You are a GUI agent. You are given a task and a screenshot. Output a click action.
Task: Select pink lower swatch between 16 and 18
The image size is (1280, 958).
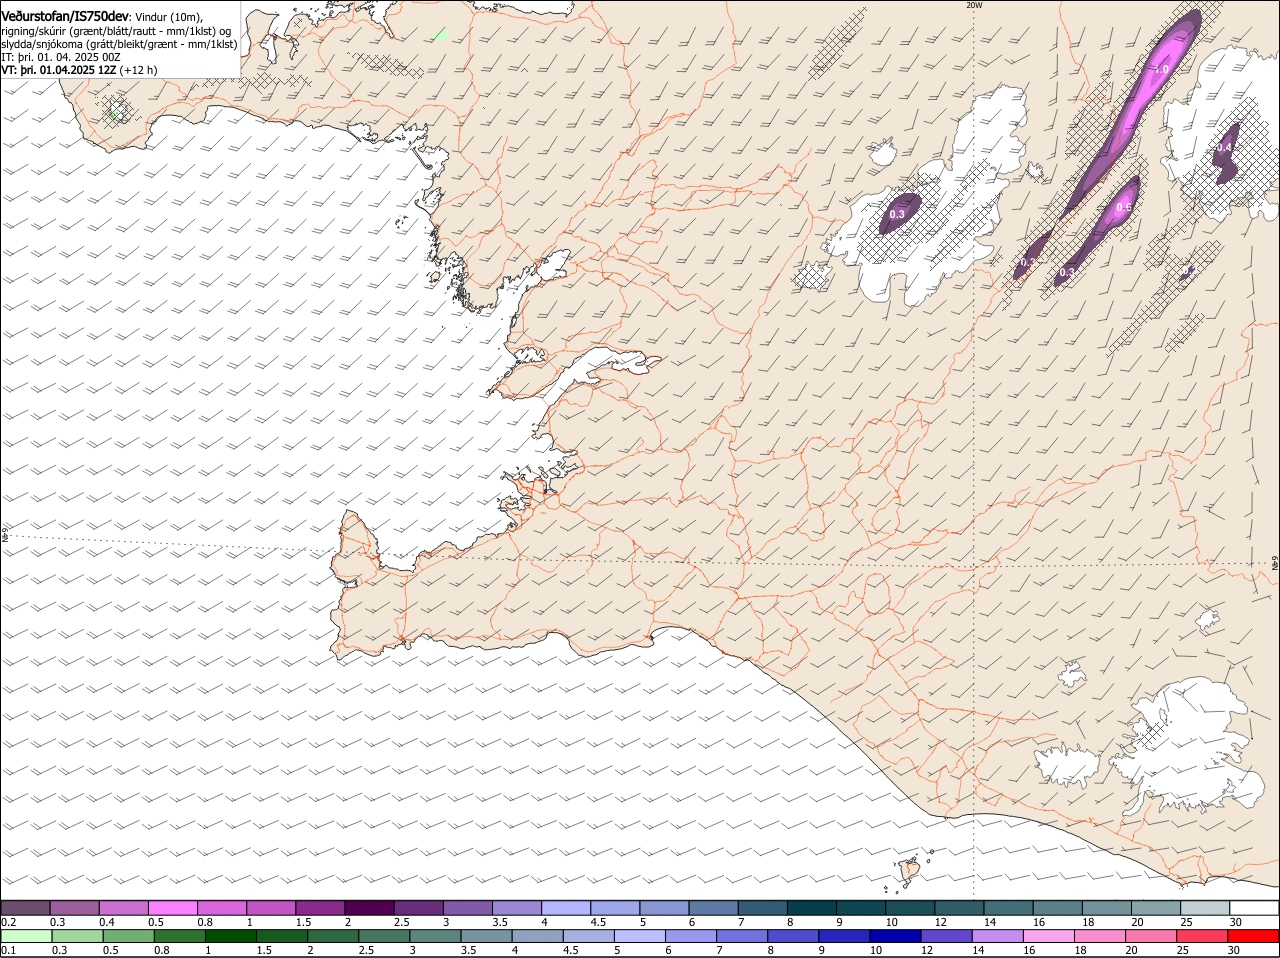pos(1047,936)
